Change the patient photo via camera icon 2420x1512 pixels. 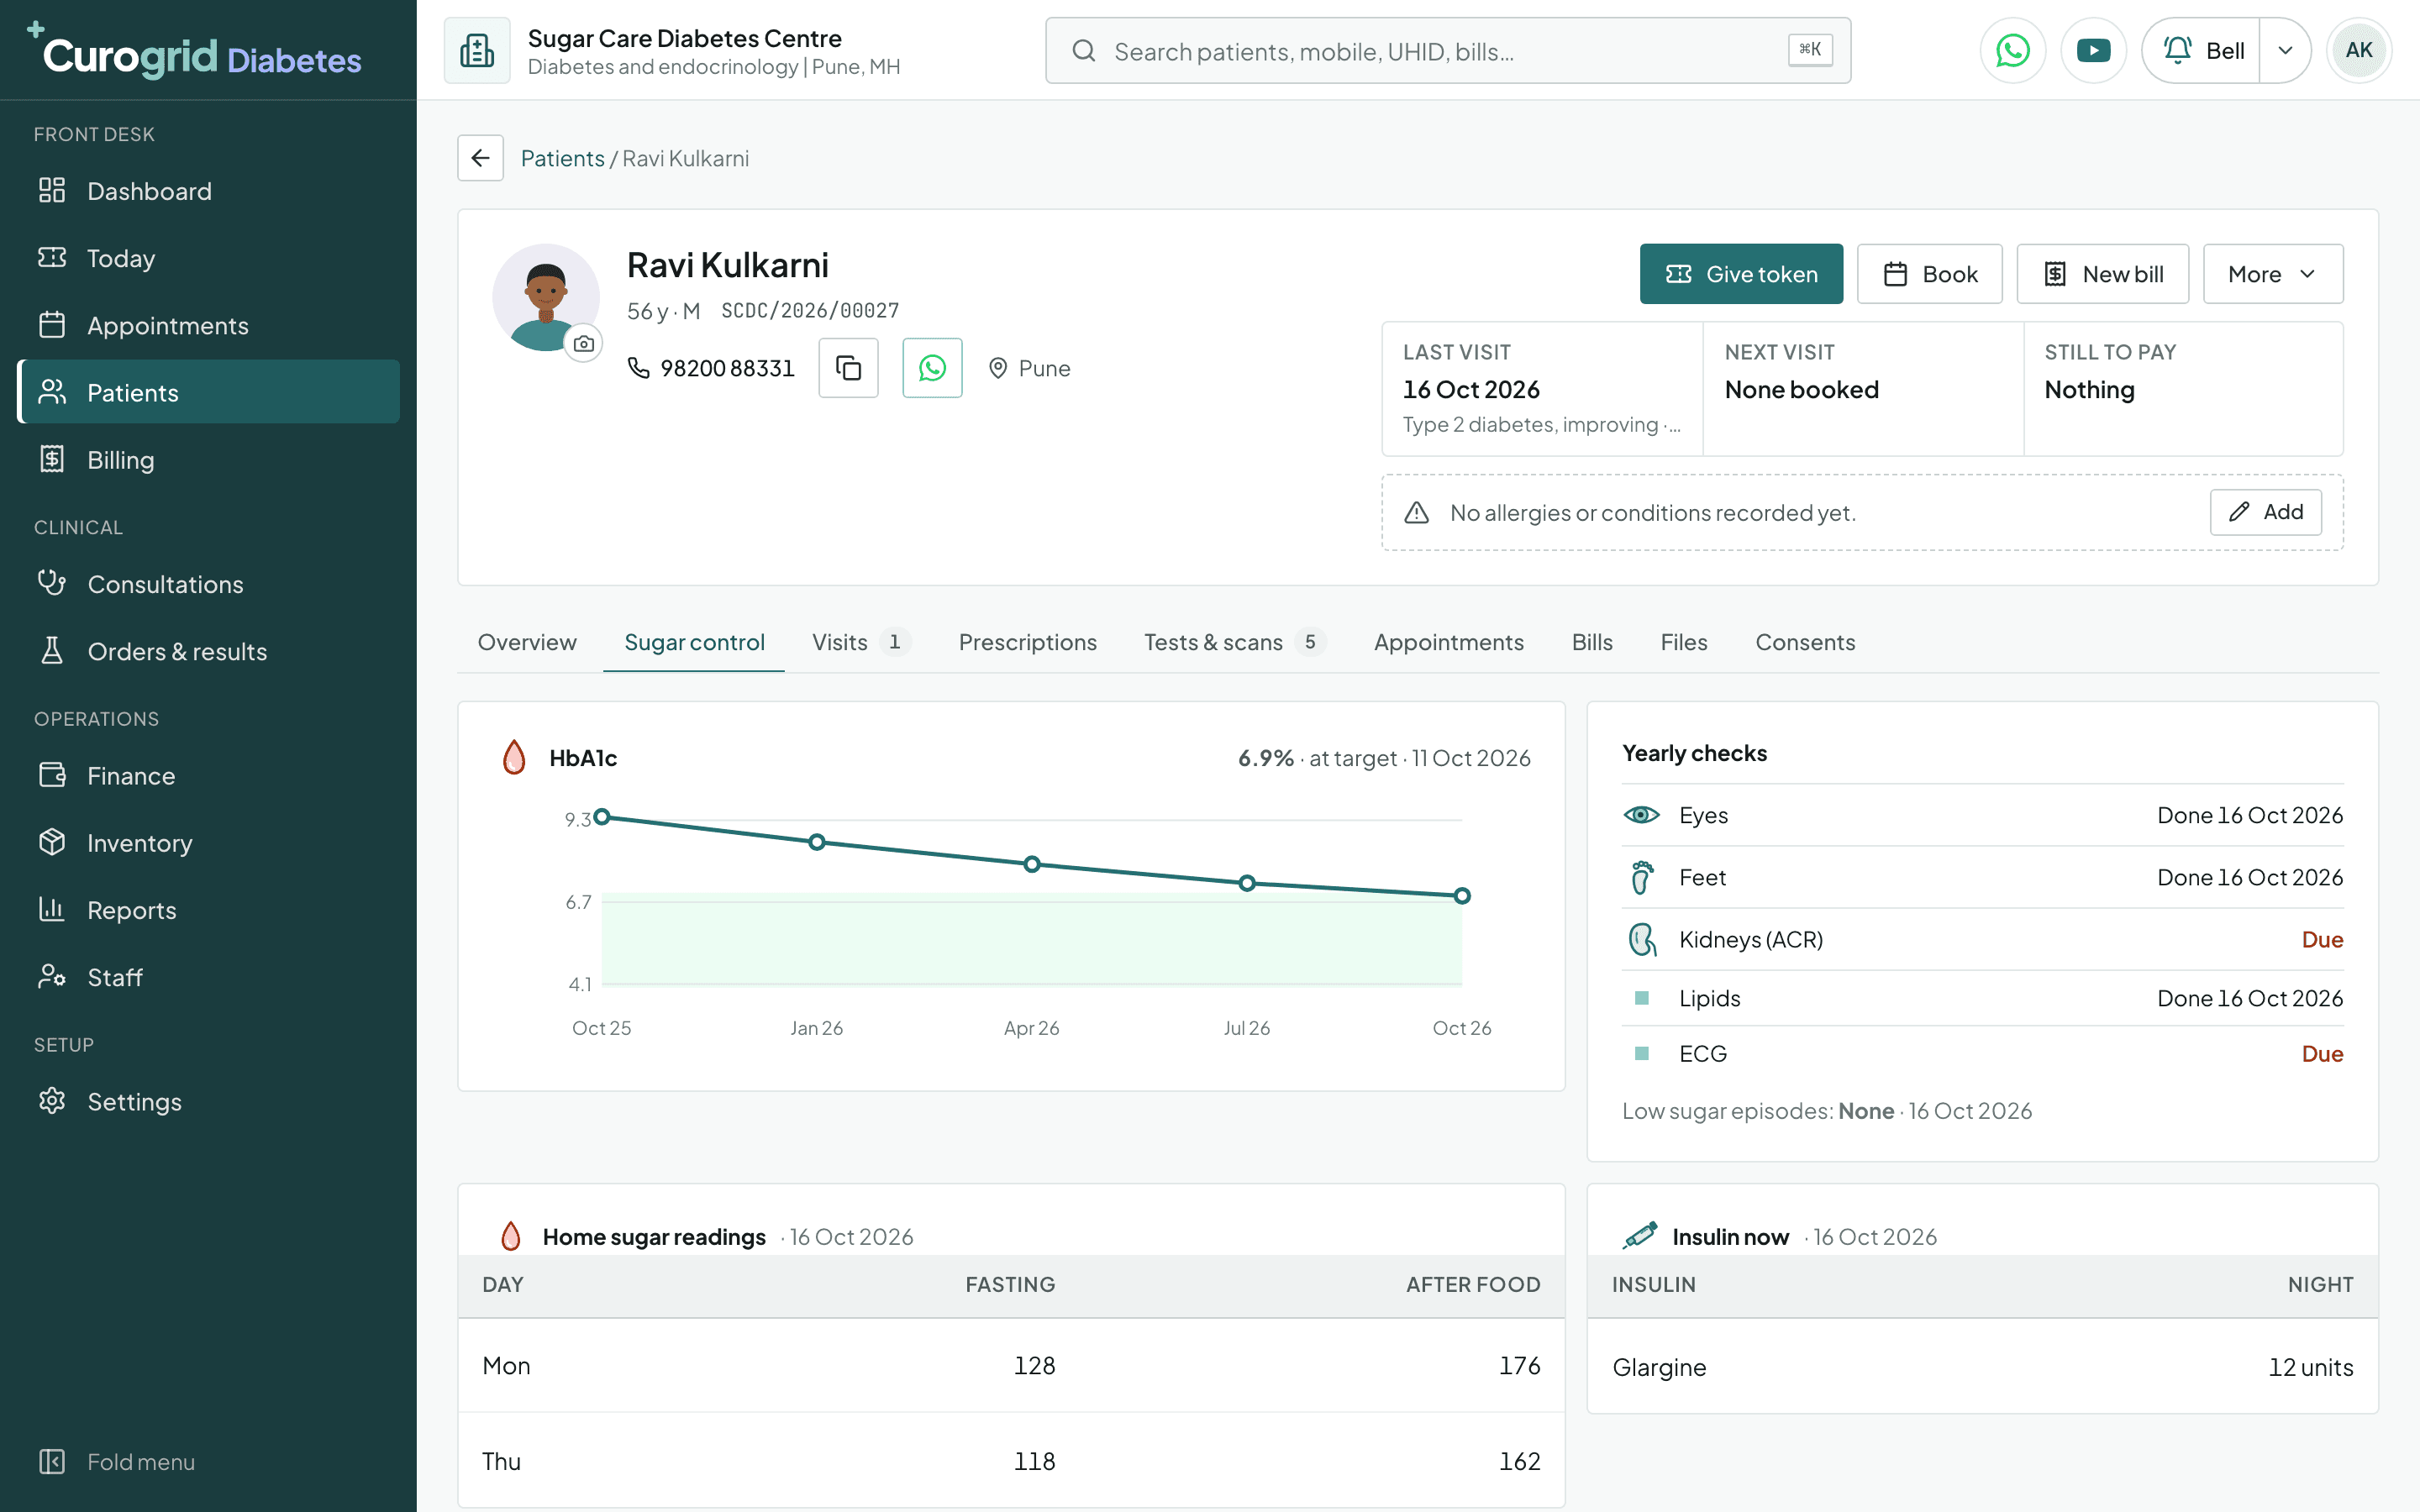tap(584, 343)
